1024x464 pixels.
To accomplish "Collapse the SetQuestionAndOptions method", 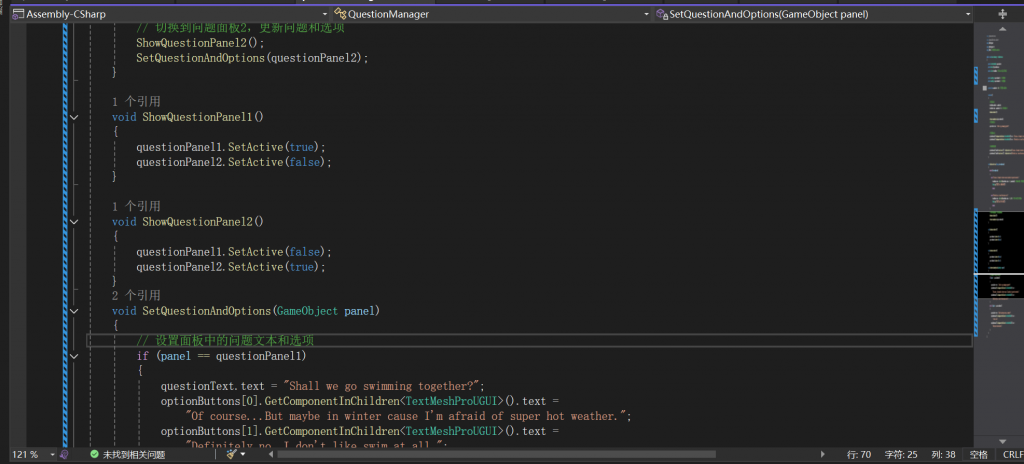I will (x=74, y=311).
